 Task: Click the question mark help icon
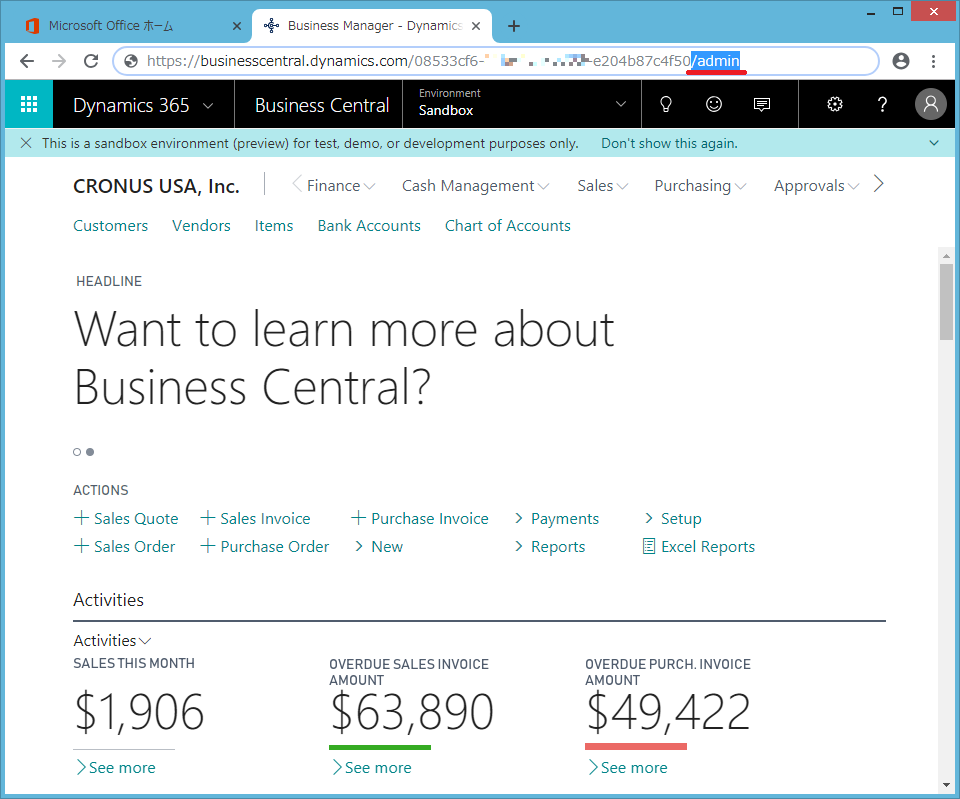pyautogui.click(x=882, y=105)
